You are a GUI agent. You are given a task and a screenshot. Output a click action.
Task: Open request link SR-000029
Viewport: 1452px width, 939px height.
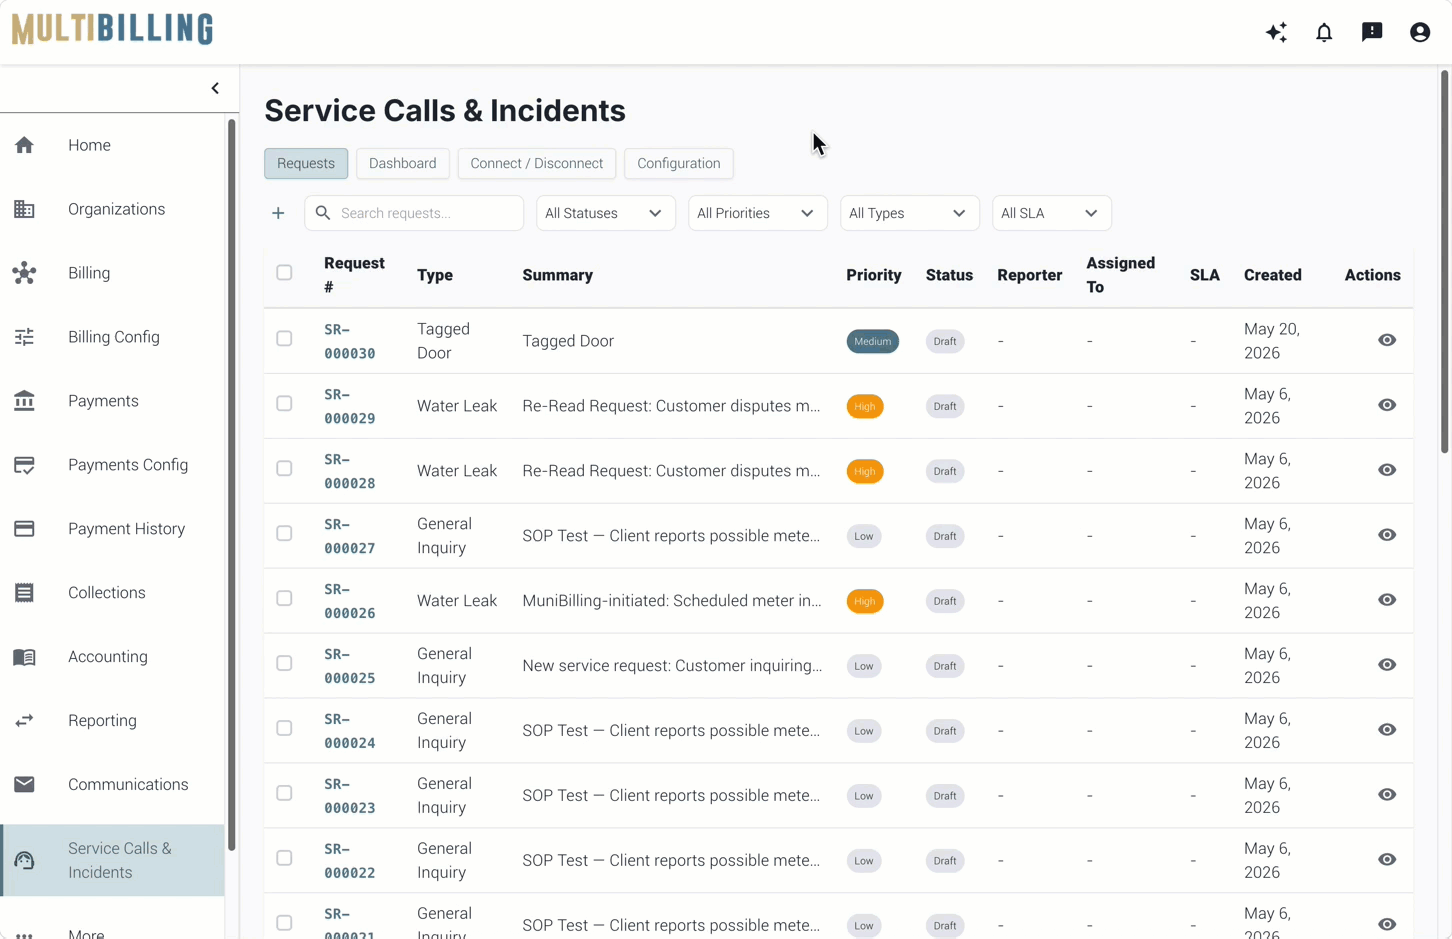pyautogui.click(x=349, y=406)
